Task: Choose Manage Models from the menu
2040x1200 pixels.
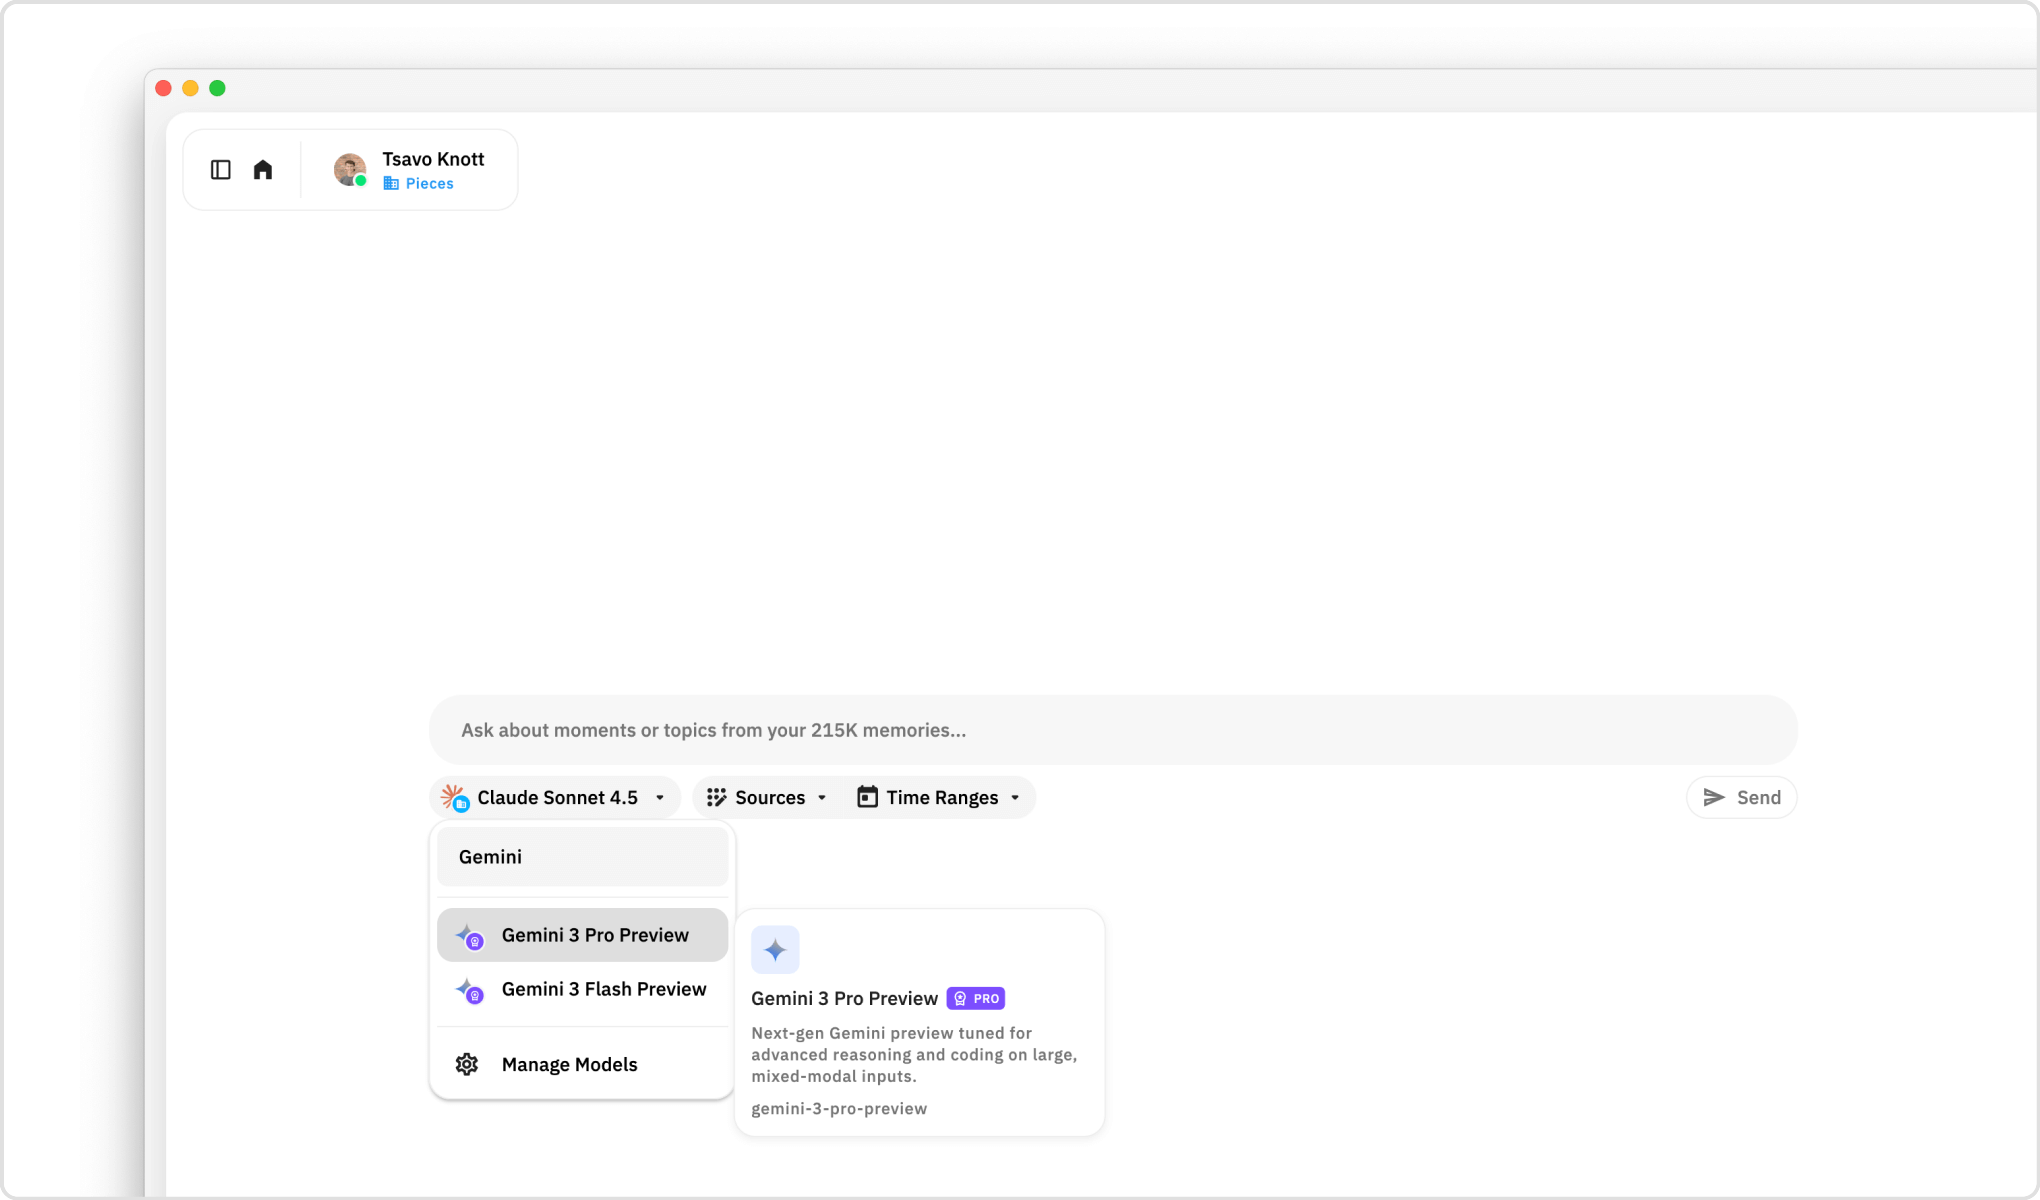Action: [569, 1064]
